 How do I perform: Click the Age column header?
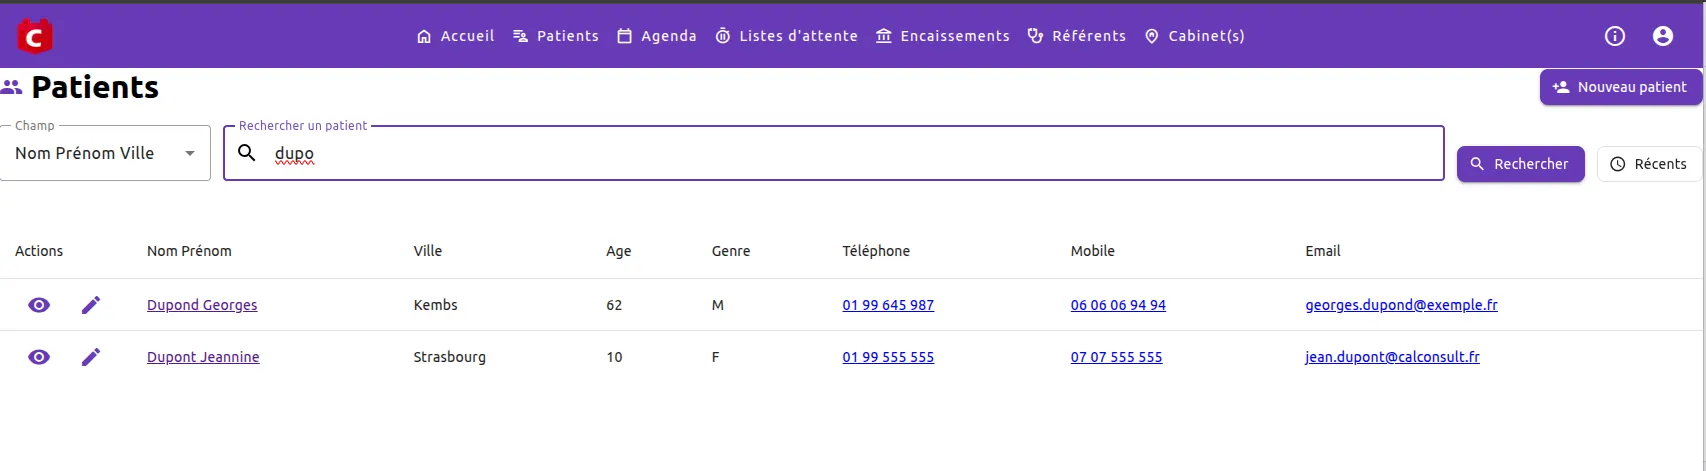(x=618, y=251)
